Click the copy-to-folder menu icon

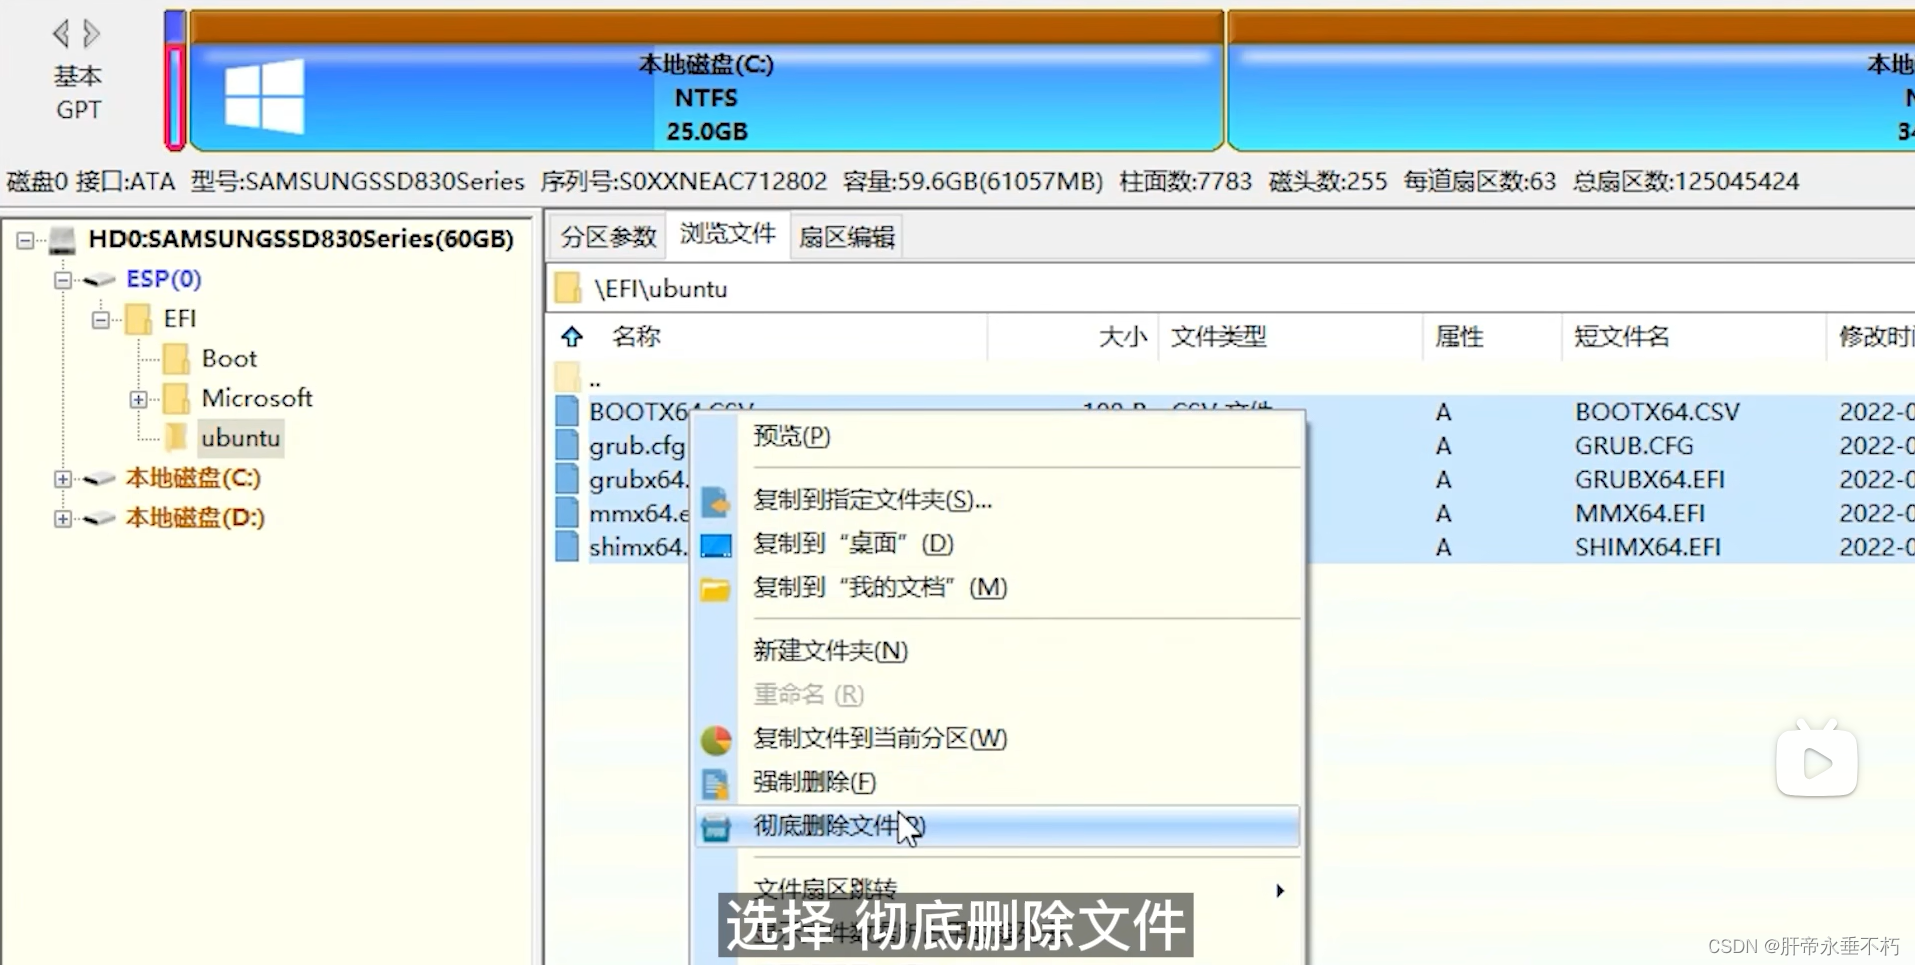[715, 501]
